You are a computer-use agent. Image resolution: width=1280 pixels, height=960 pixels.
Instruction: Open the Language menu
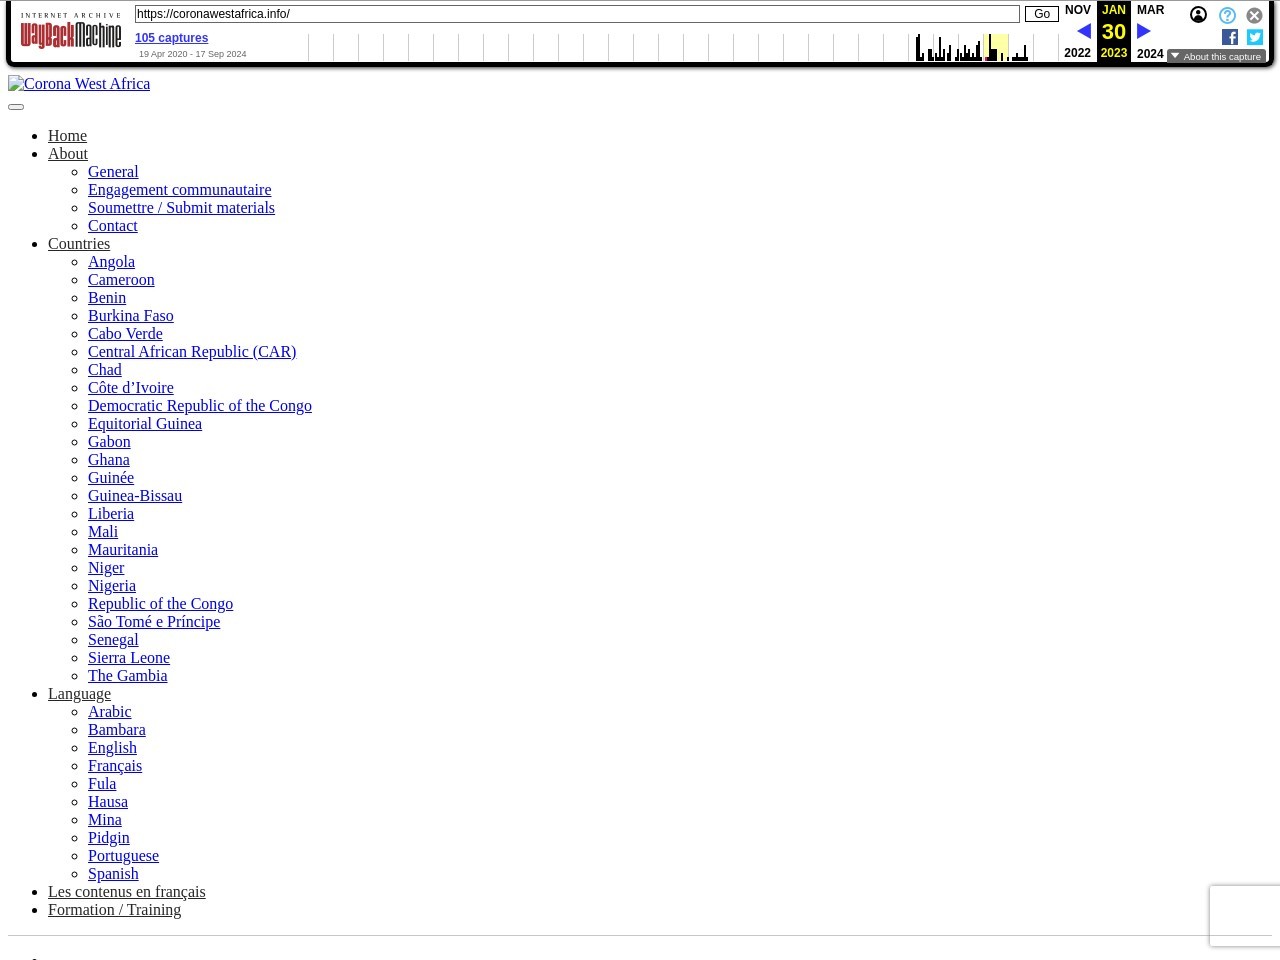click(79, 694)
